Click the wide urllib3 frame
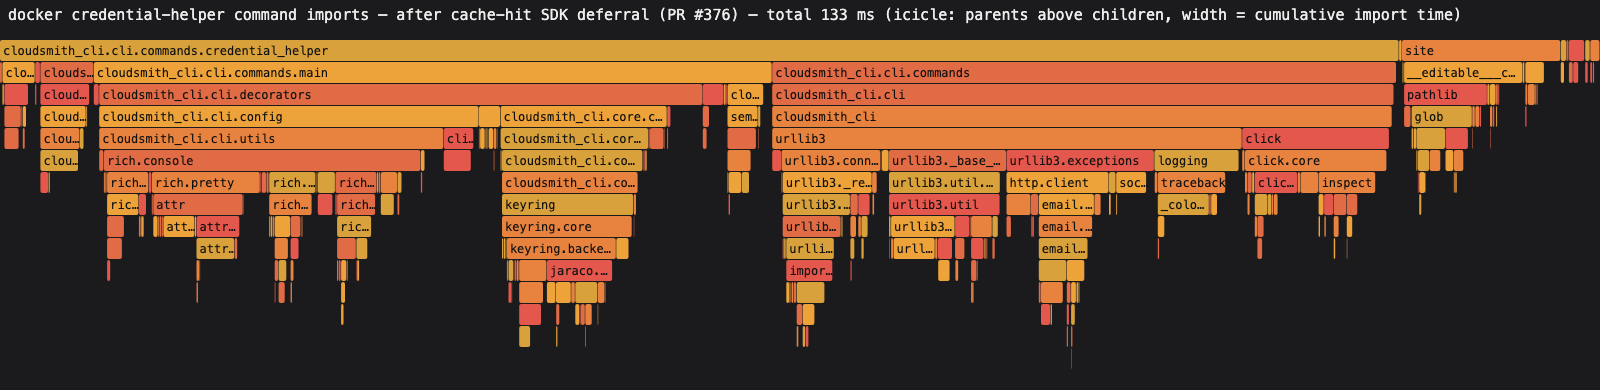 (x=1007, y=139)
